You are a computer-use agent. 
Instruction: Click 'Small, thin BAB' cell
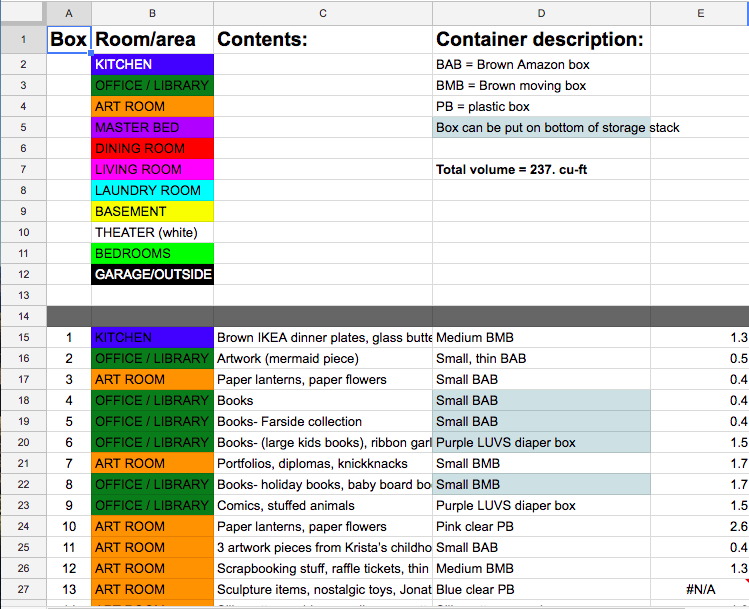[541, 359]
